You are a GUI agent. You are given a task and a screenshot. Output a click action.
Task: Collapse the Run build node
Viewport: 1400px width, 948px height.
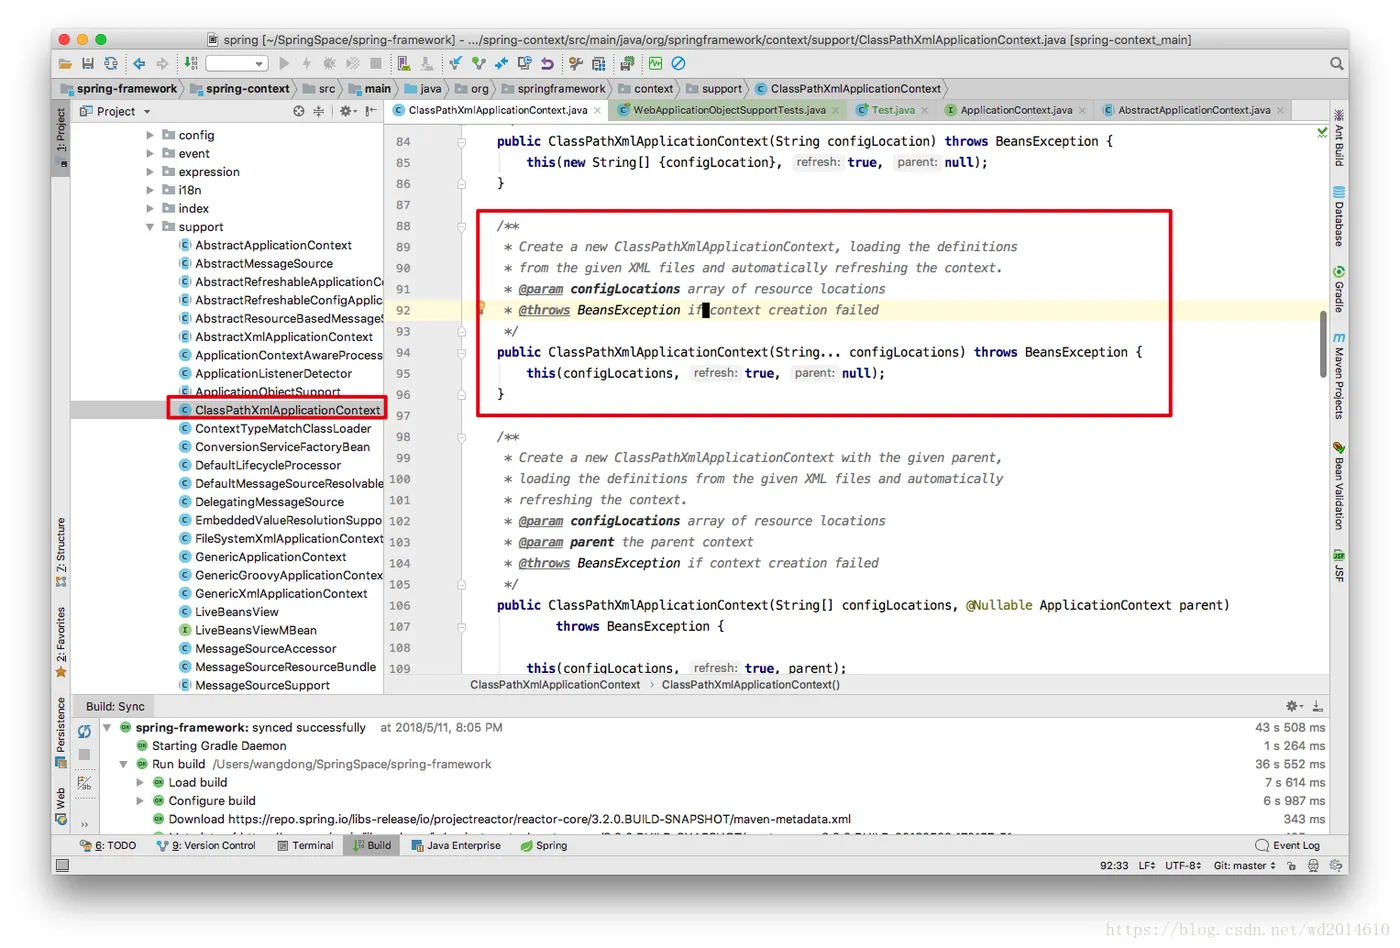tap(123, 765)
